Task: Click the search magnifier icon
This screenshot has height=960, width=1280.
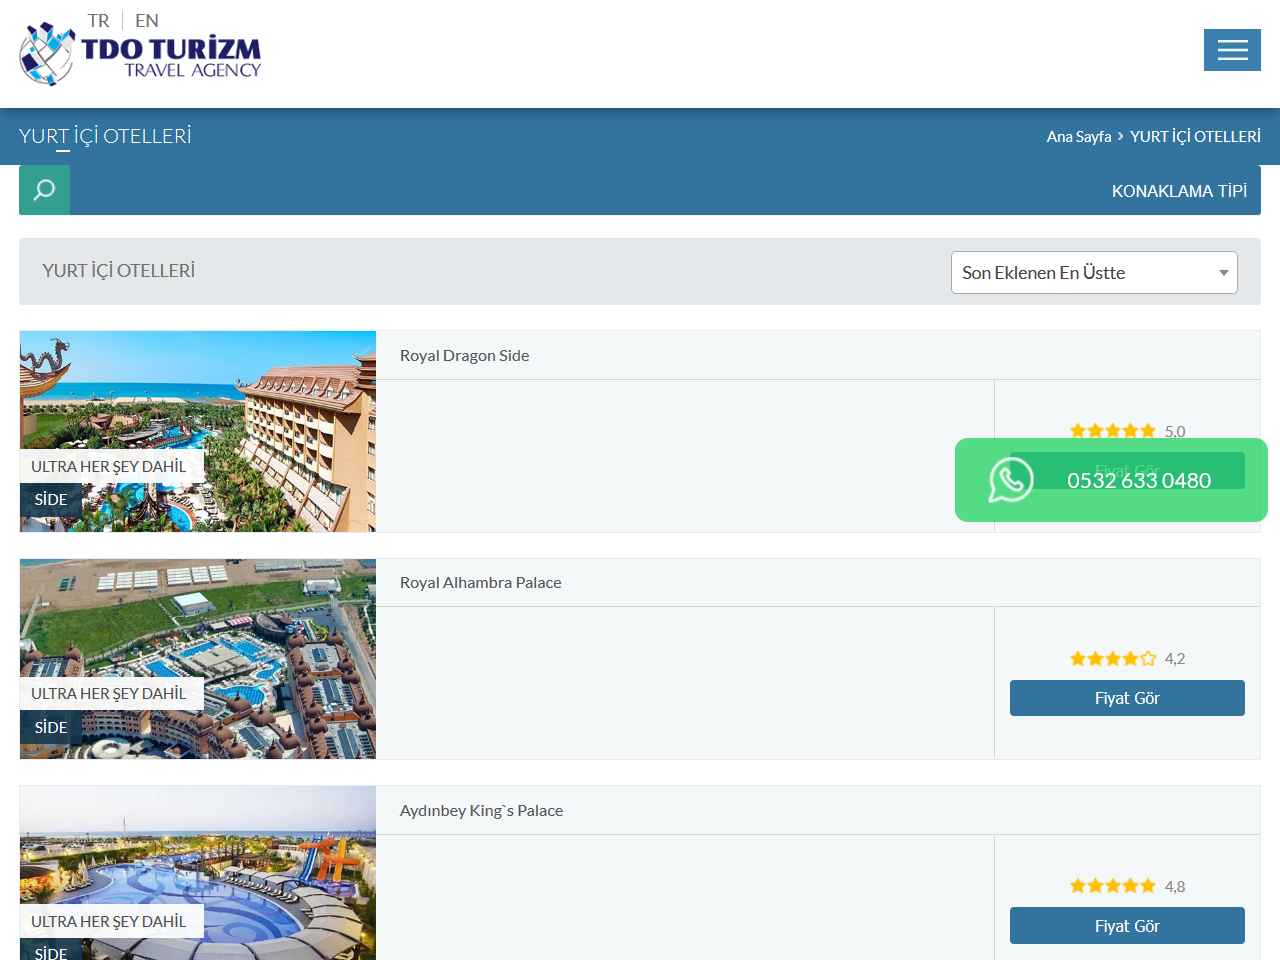Action: [x=44, y=190]
